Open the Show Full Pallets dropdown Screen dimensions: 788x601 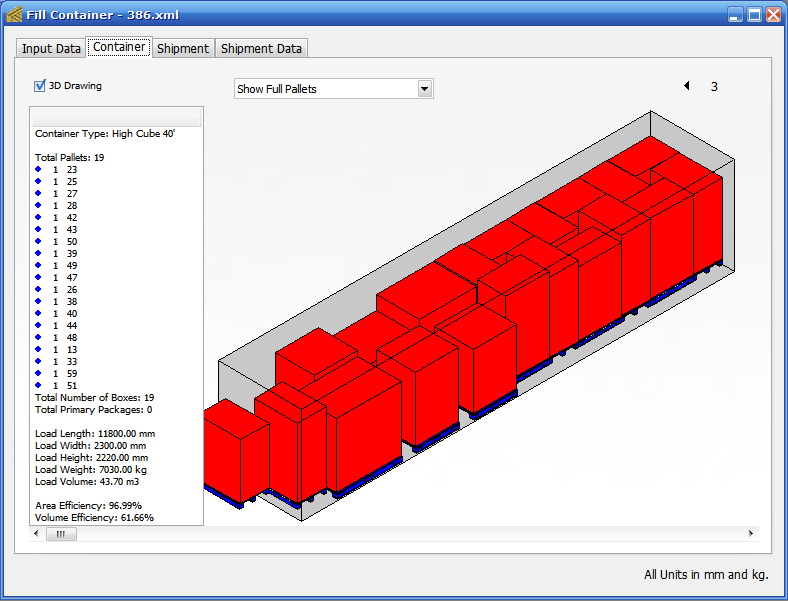tap(334, 89)
